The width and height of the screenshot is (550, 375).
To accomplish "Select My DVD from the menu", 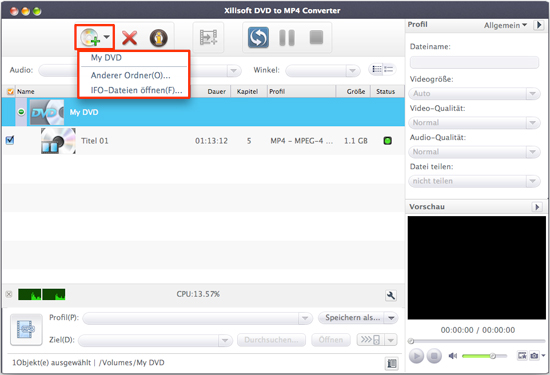I will 106,58.
